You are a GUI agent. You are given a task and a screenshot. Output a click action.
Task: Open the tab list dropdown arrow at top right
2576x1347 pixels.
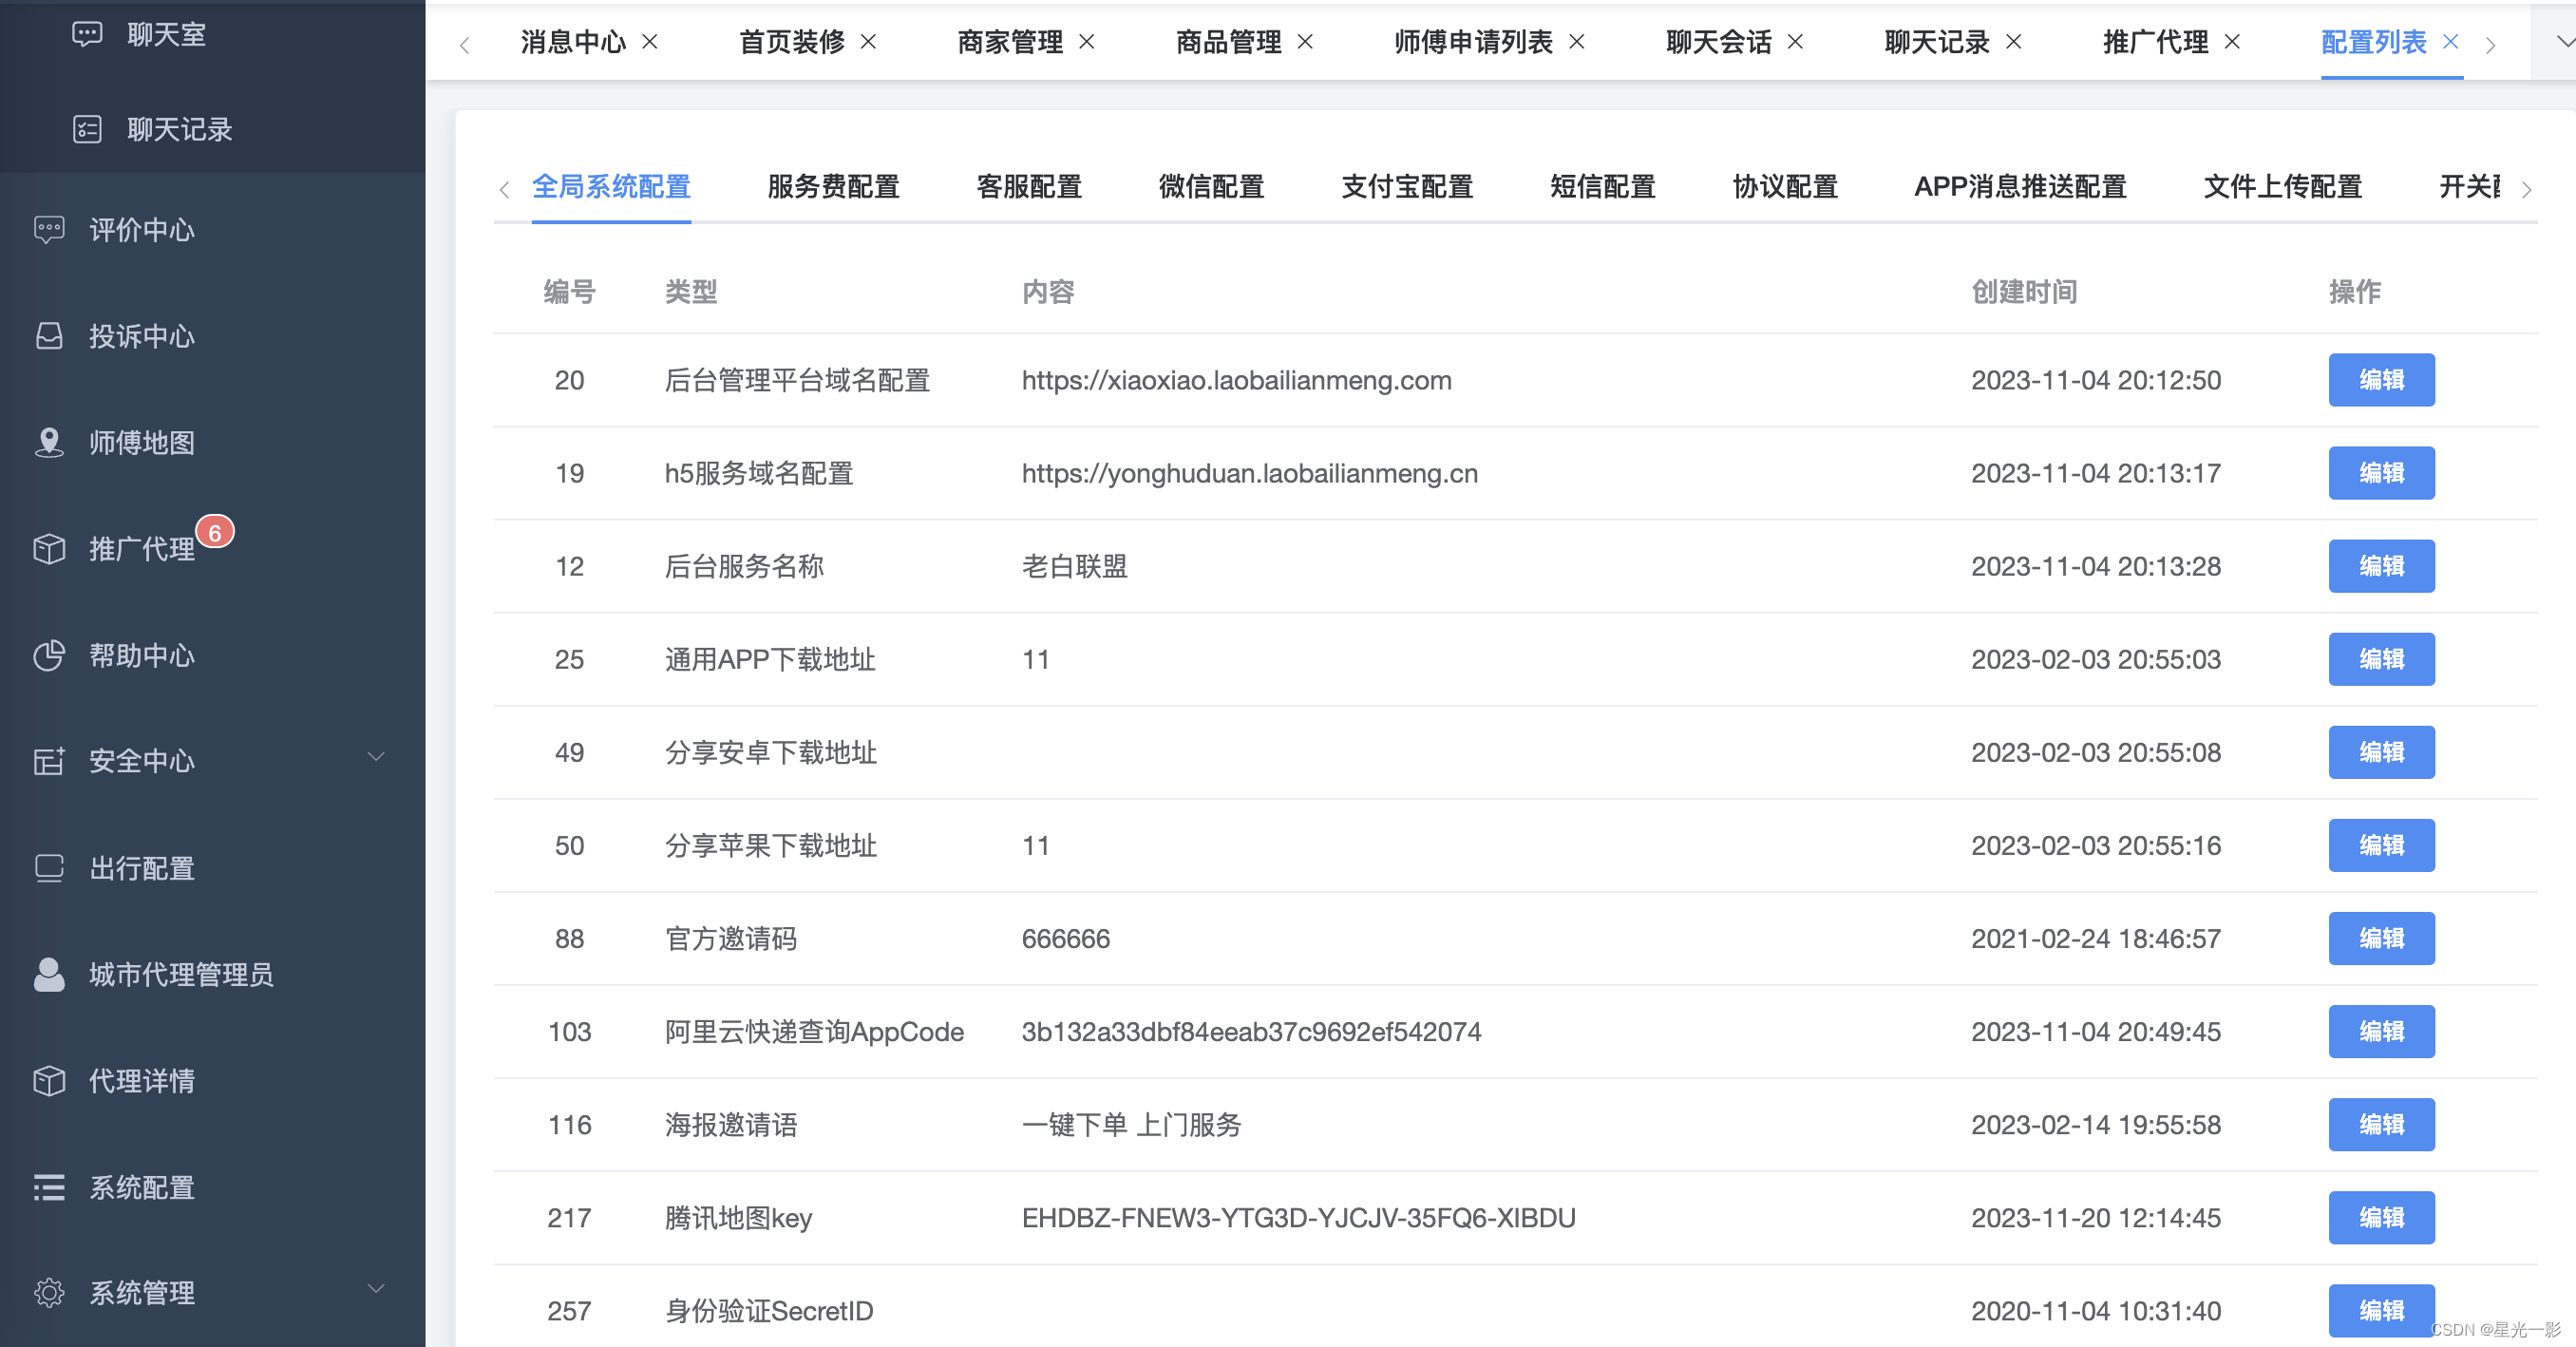(x=2564, y=41)
